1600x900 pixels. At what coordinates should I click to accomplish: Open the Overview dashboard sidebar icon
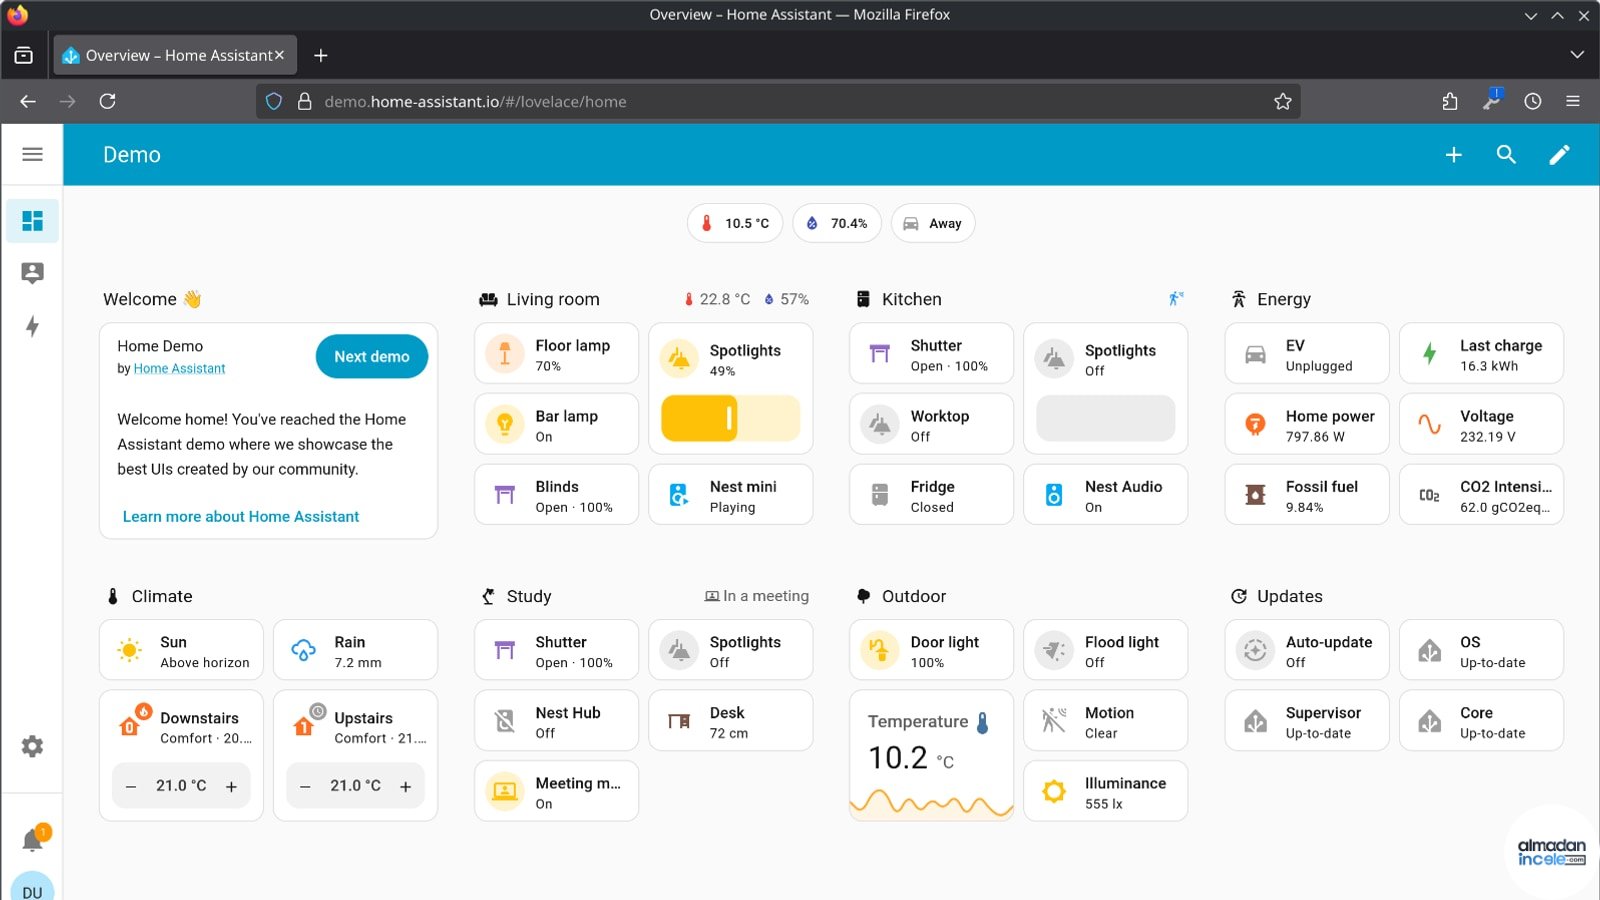[x=32, y=220]
